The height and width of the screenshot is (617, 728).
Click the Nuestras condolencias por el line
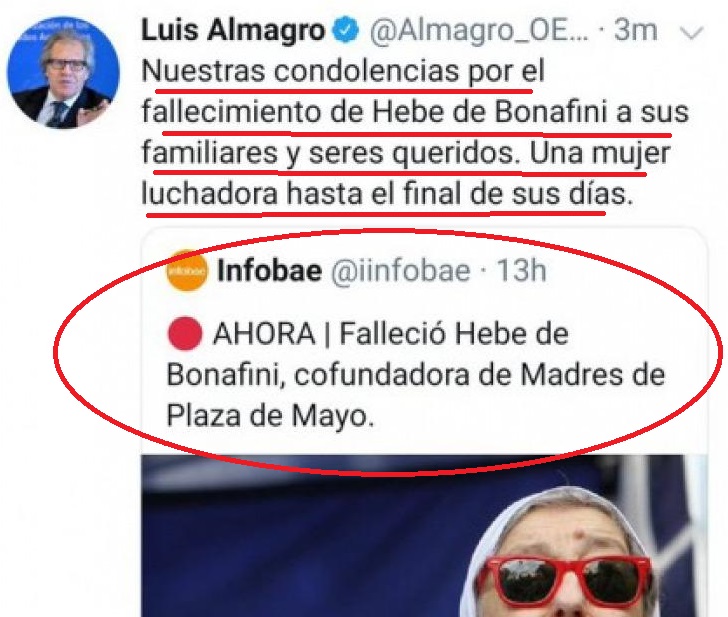(x=343, y=72)
